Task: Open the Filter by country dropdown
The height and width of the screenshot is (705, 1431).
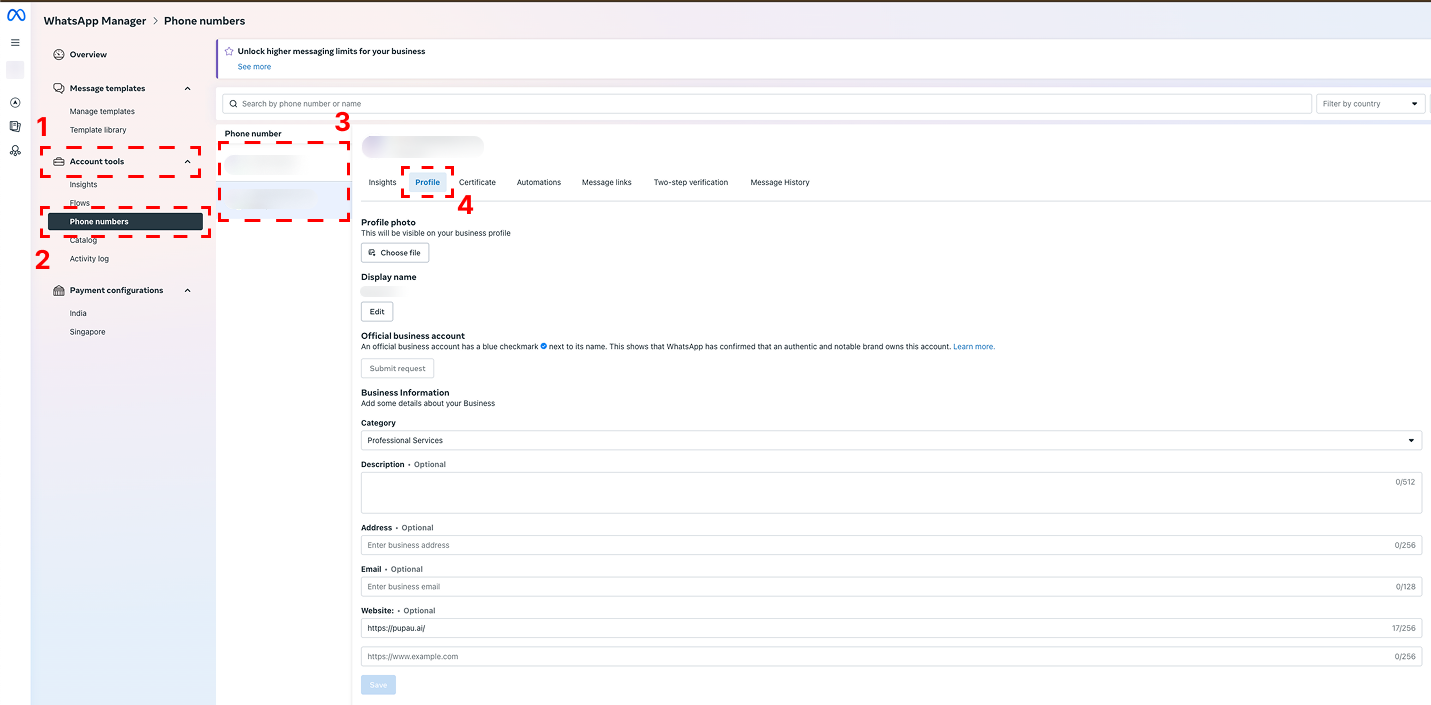Action: click(1370, 104)
